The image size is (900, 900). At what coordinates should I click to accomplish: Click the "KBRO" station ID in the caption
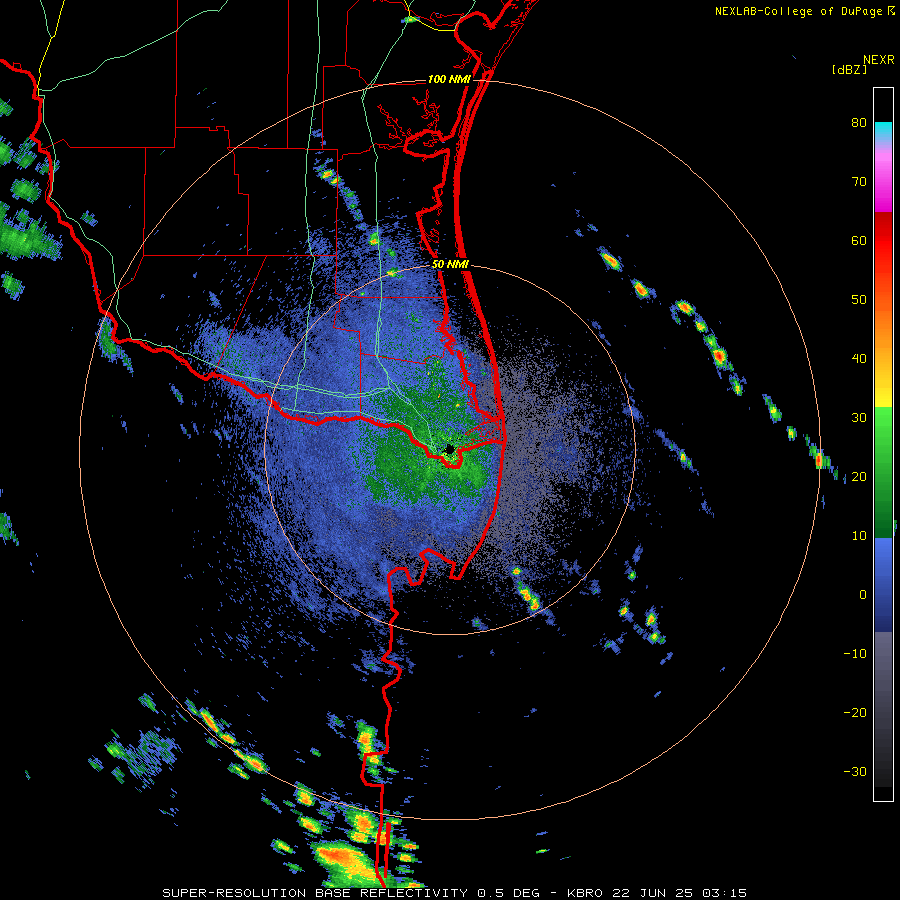click(x=585, y=893)
